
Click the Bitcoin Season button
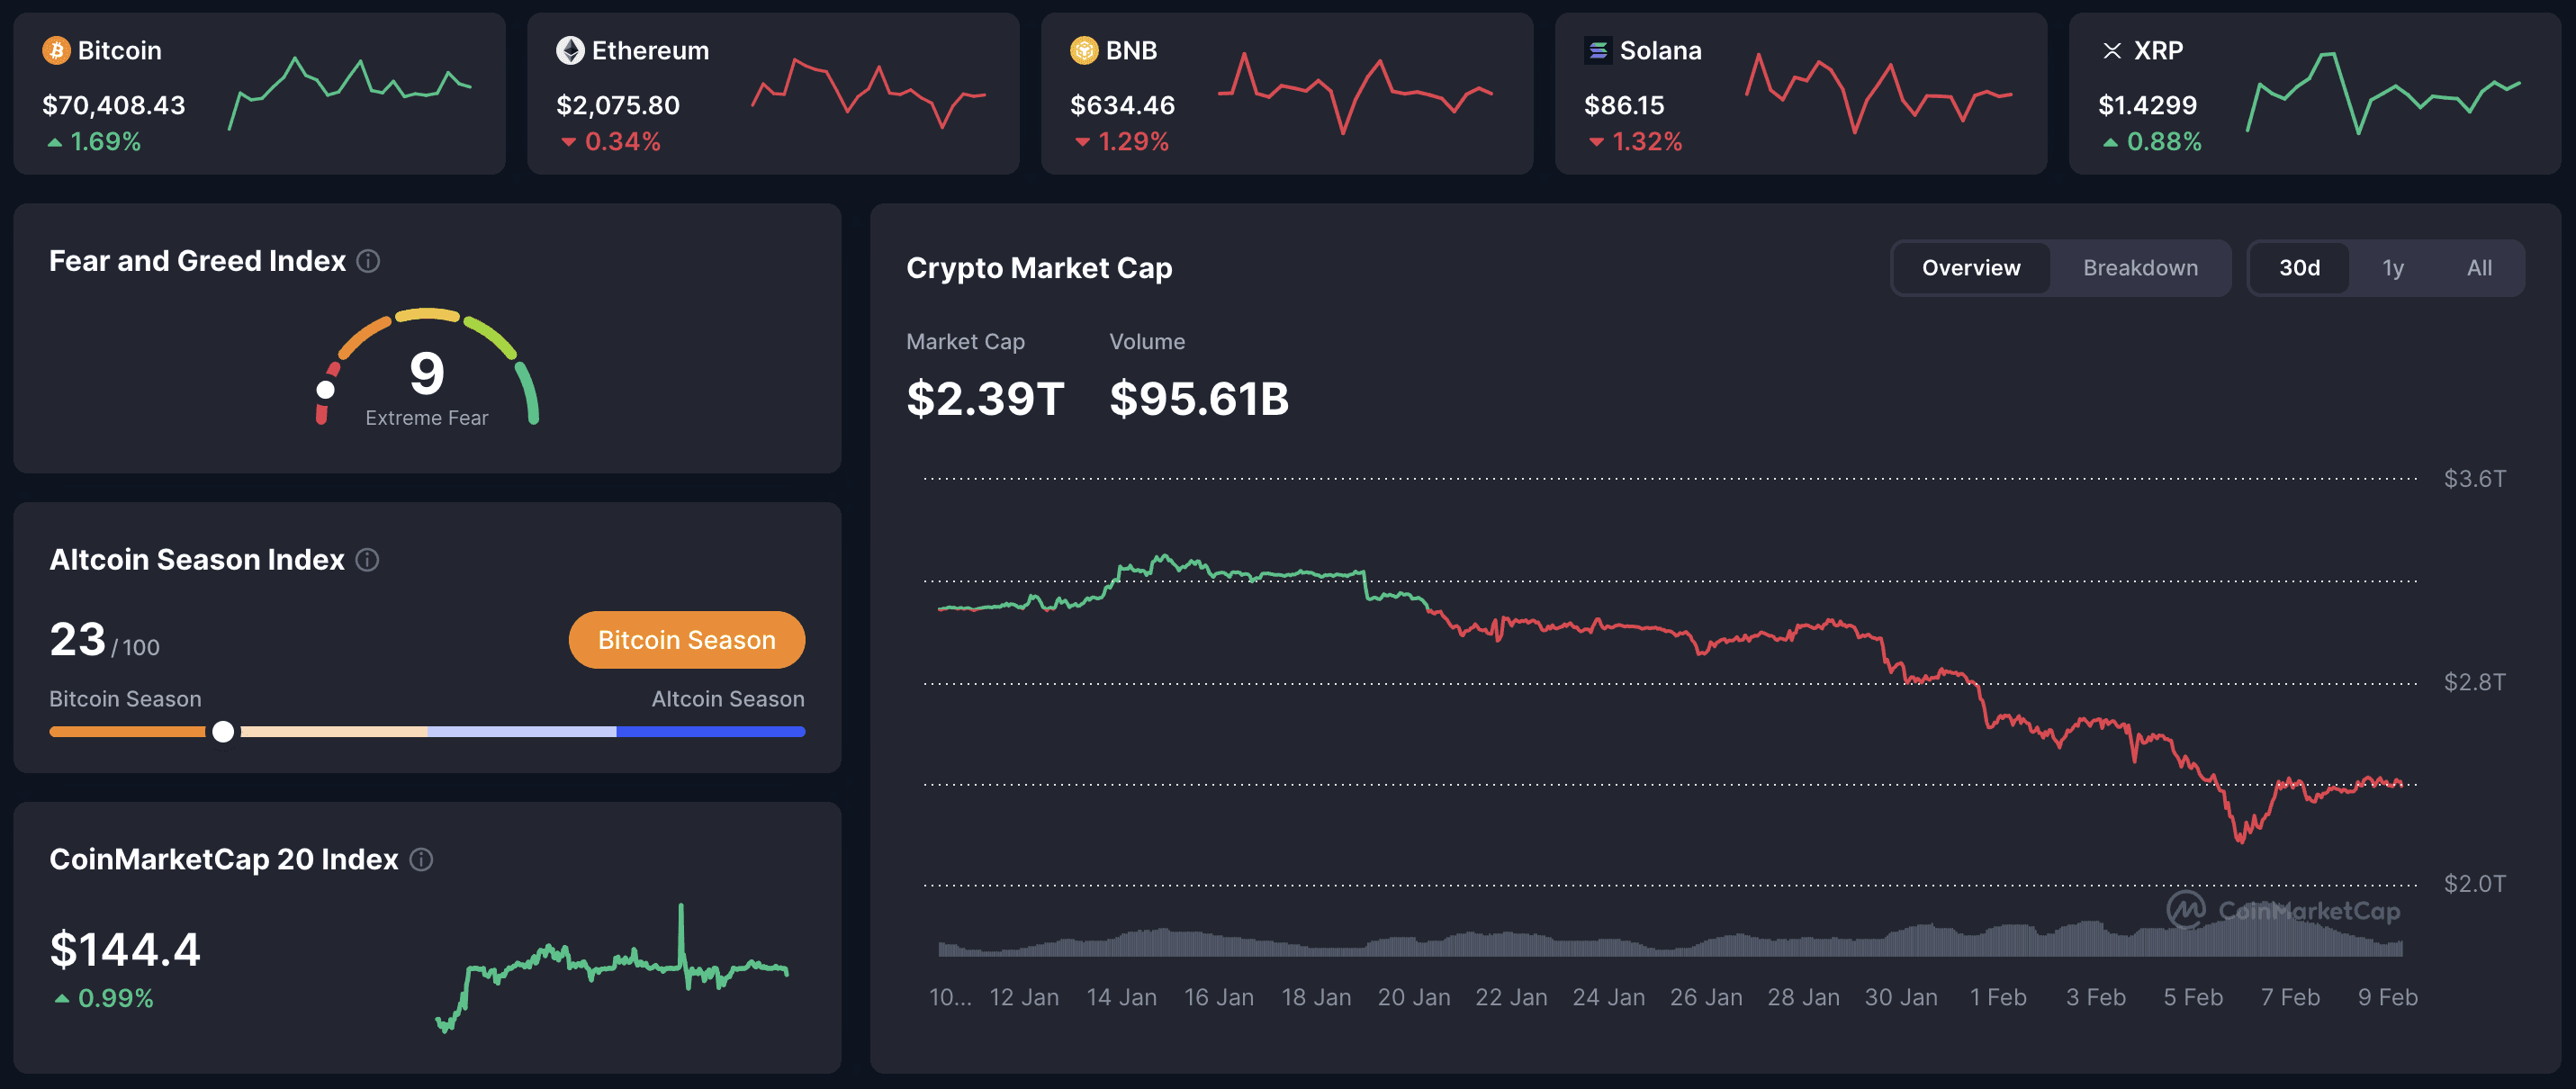(x=687, y=640)
